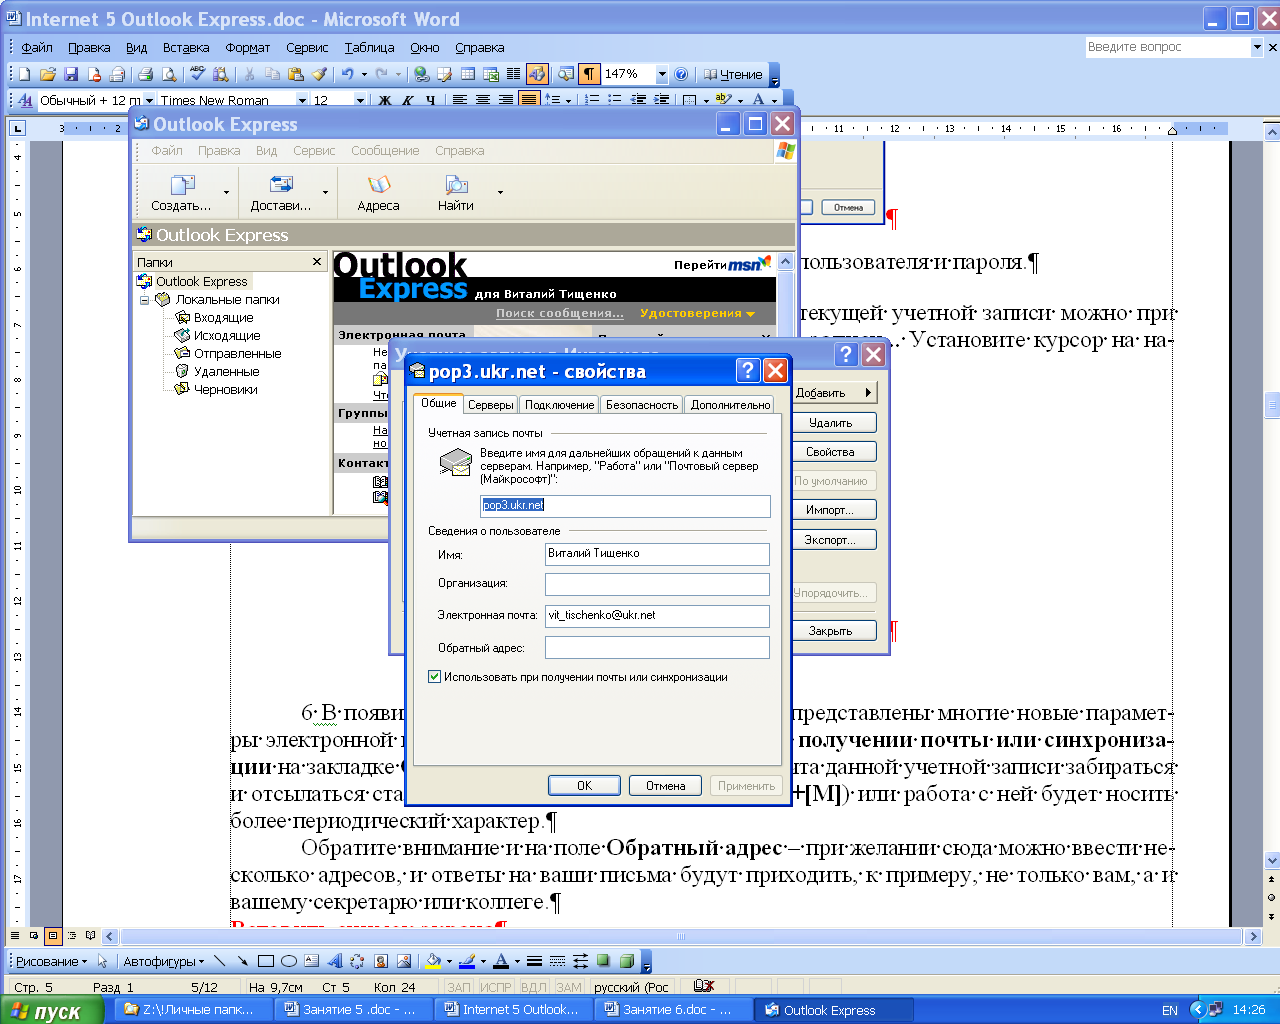
Task: Open the Рисование dropdown menu
Action: tap(51, 961)
